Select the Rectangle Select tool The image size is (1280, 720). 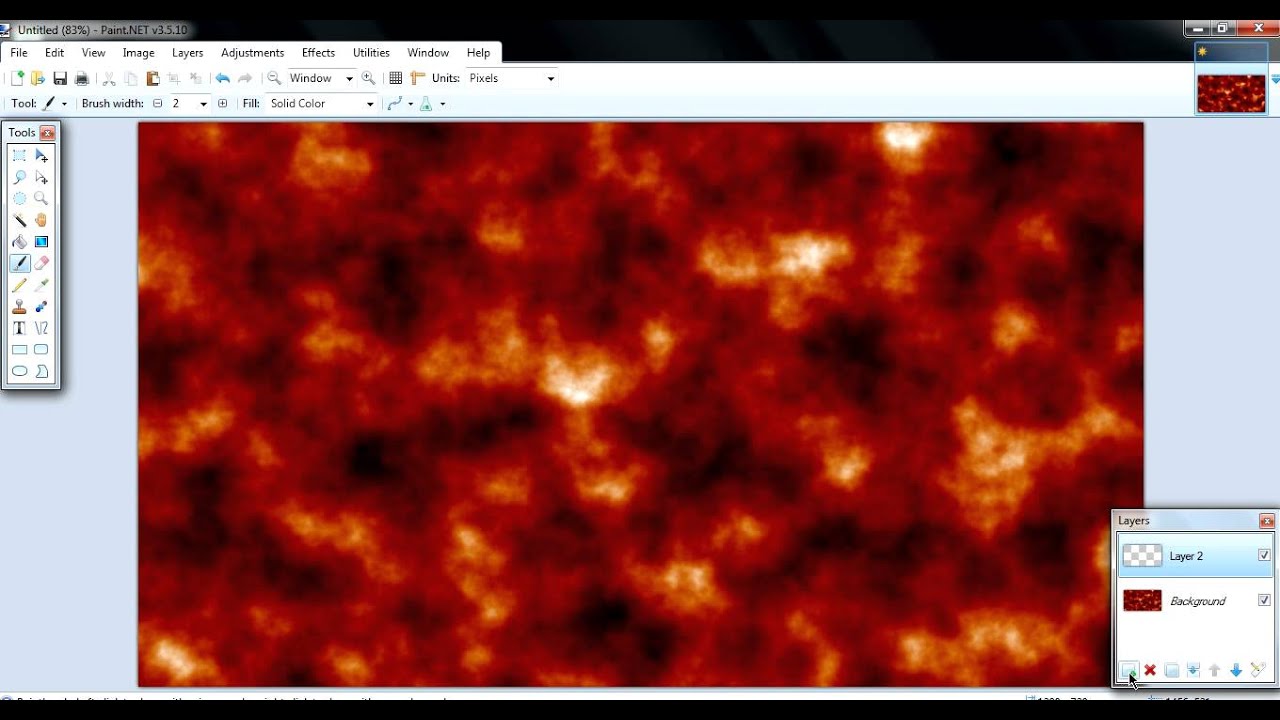pyautogui.click(x=19, y=155)
